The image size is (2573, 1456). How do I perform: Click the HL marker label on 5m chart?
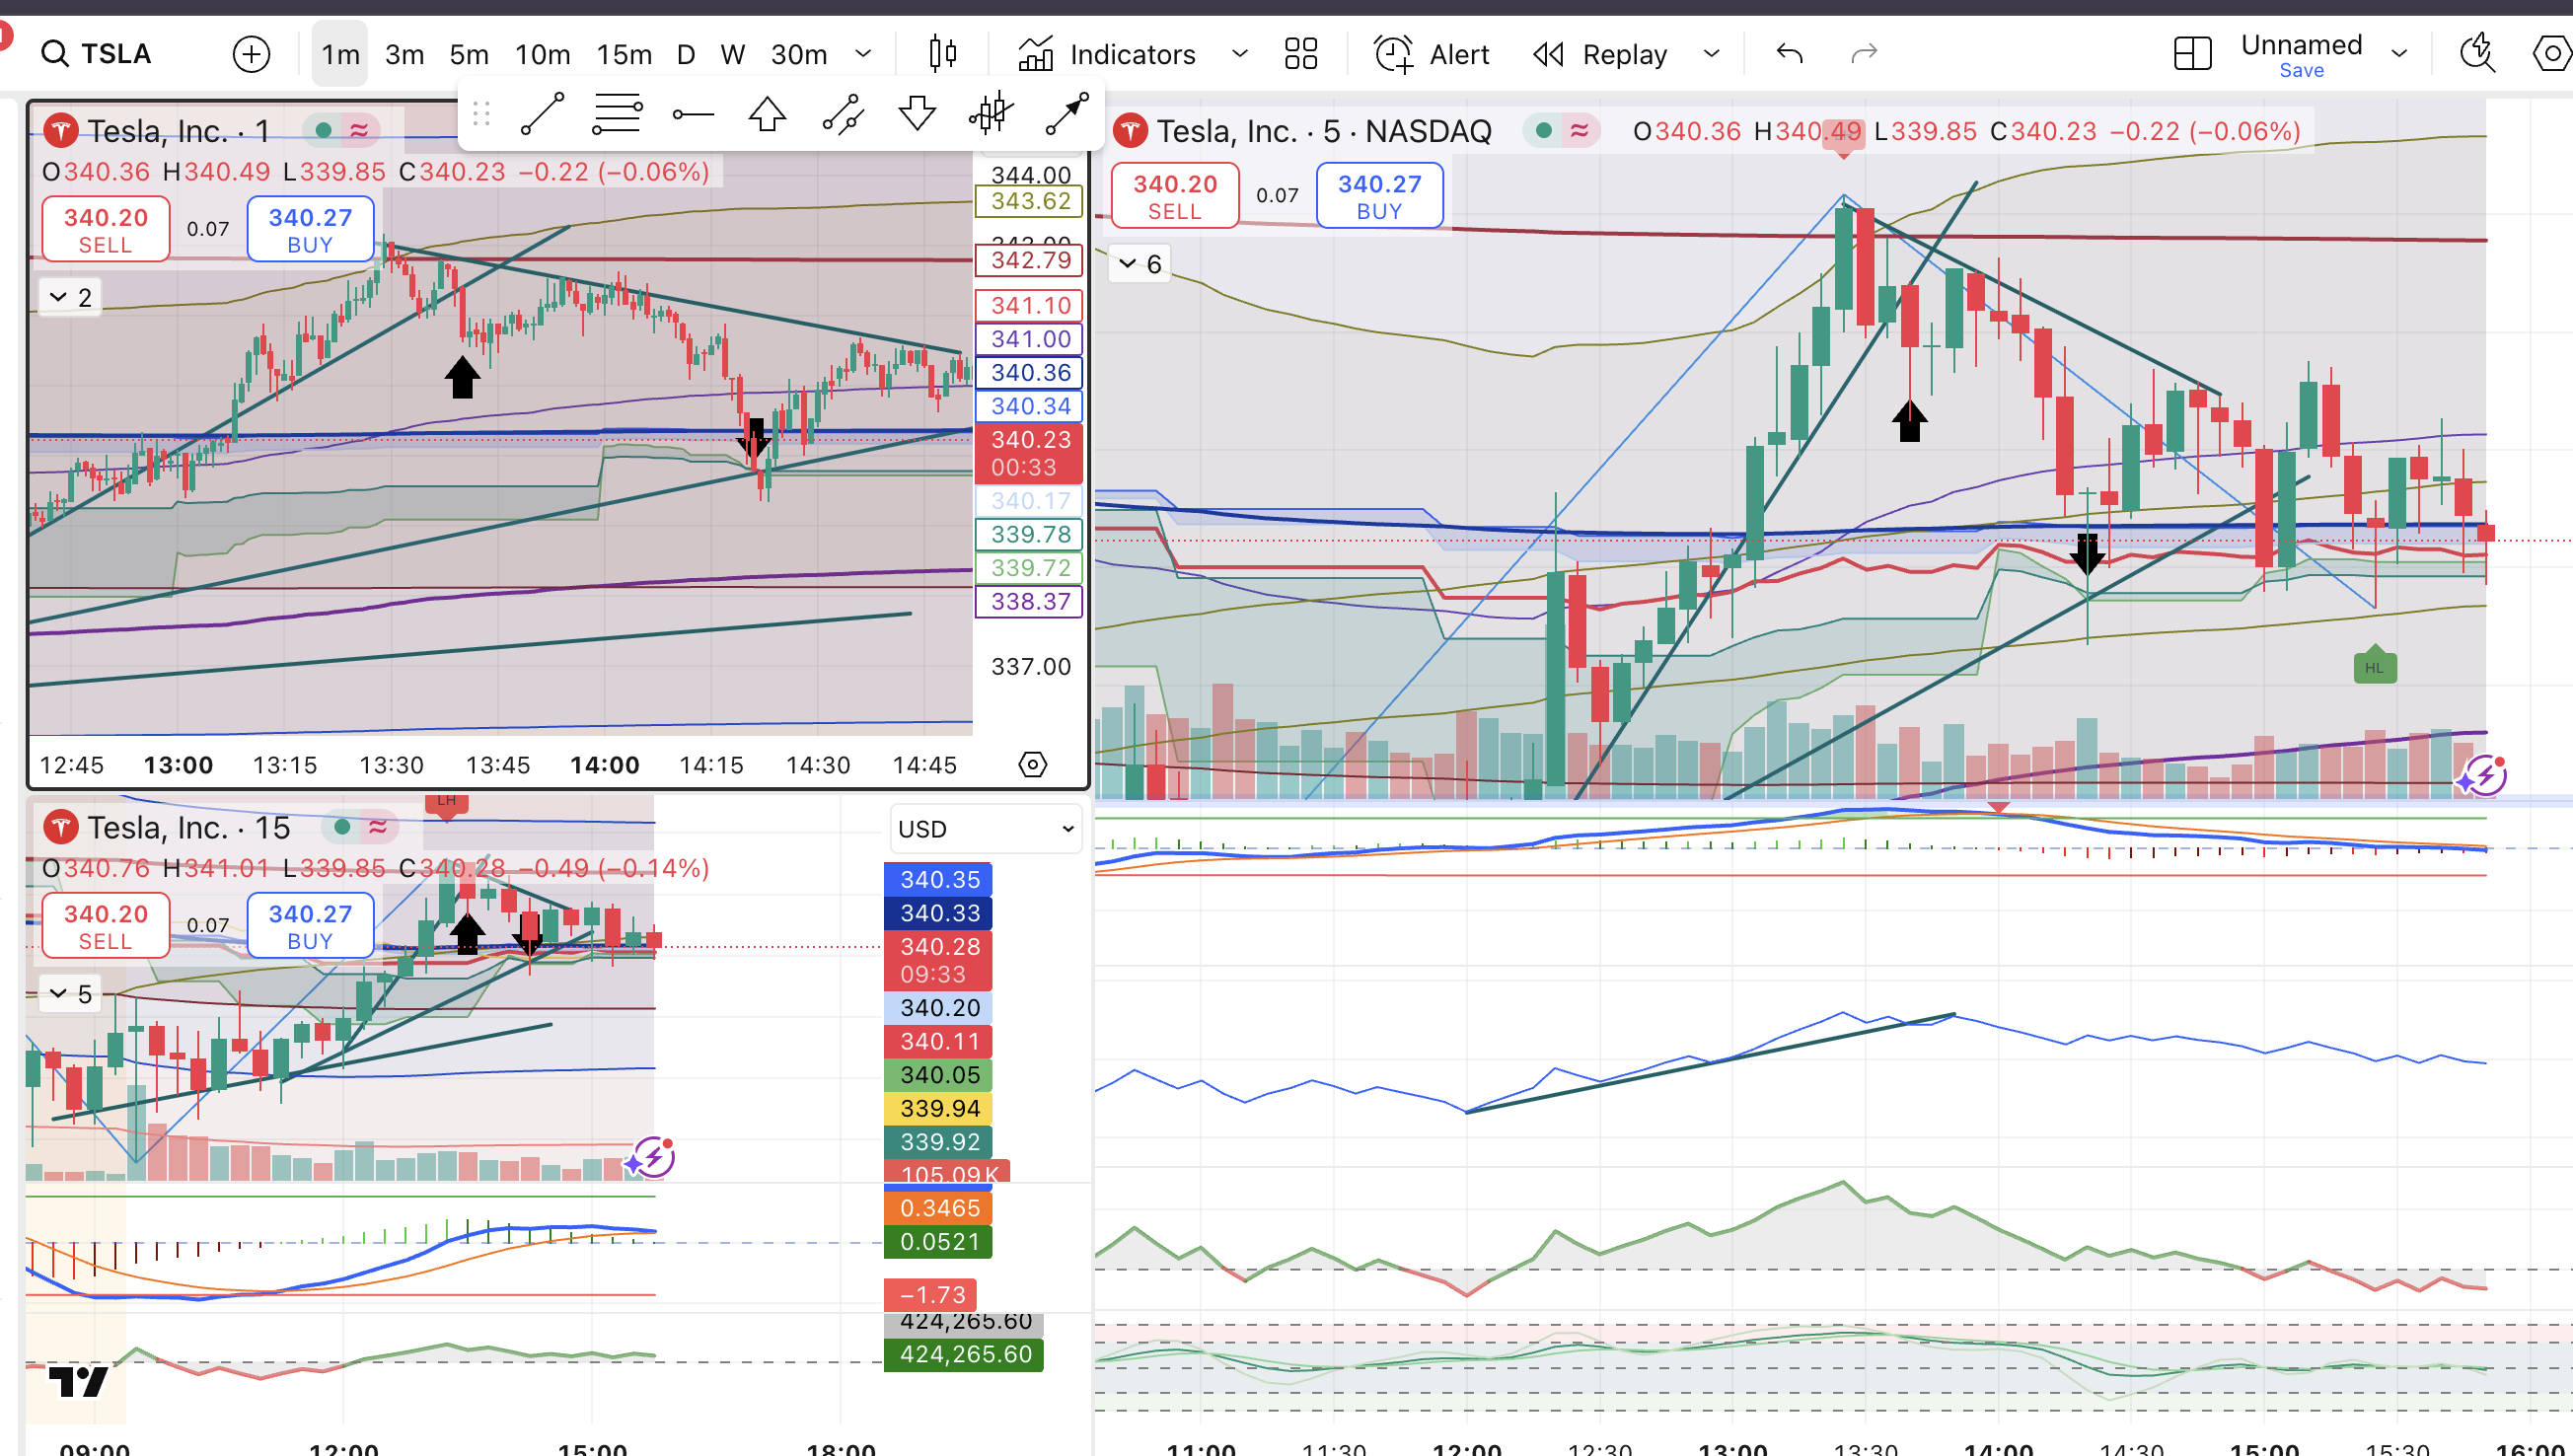click(2374, 666)
